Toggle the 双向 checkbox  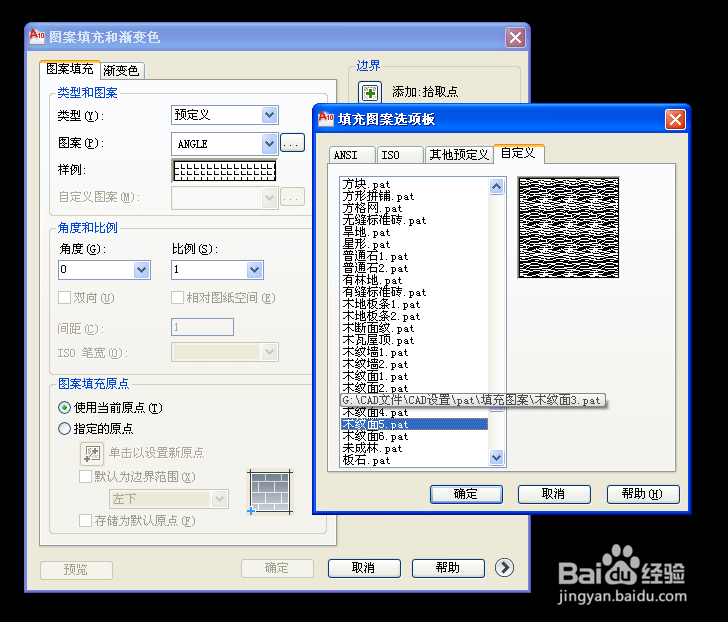64,298
